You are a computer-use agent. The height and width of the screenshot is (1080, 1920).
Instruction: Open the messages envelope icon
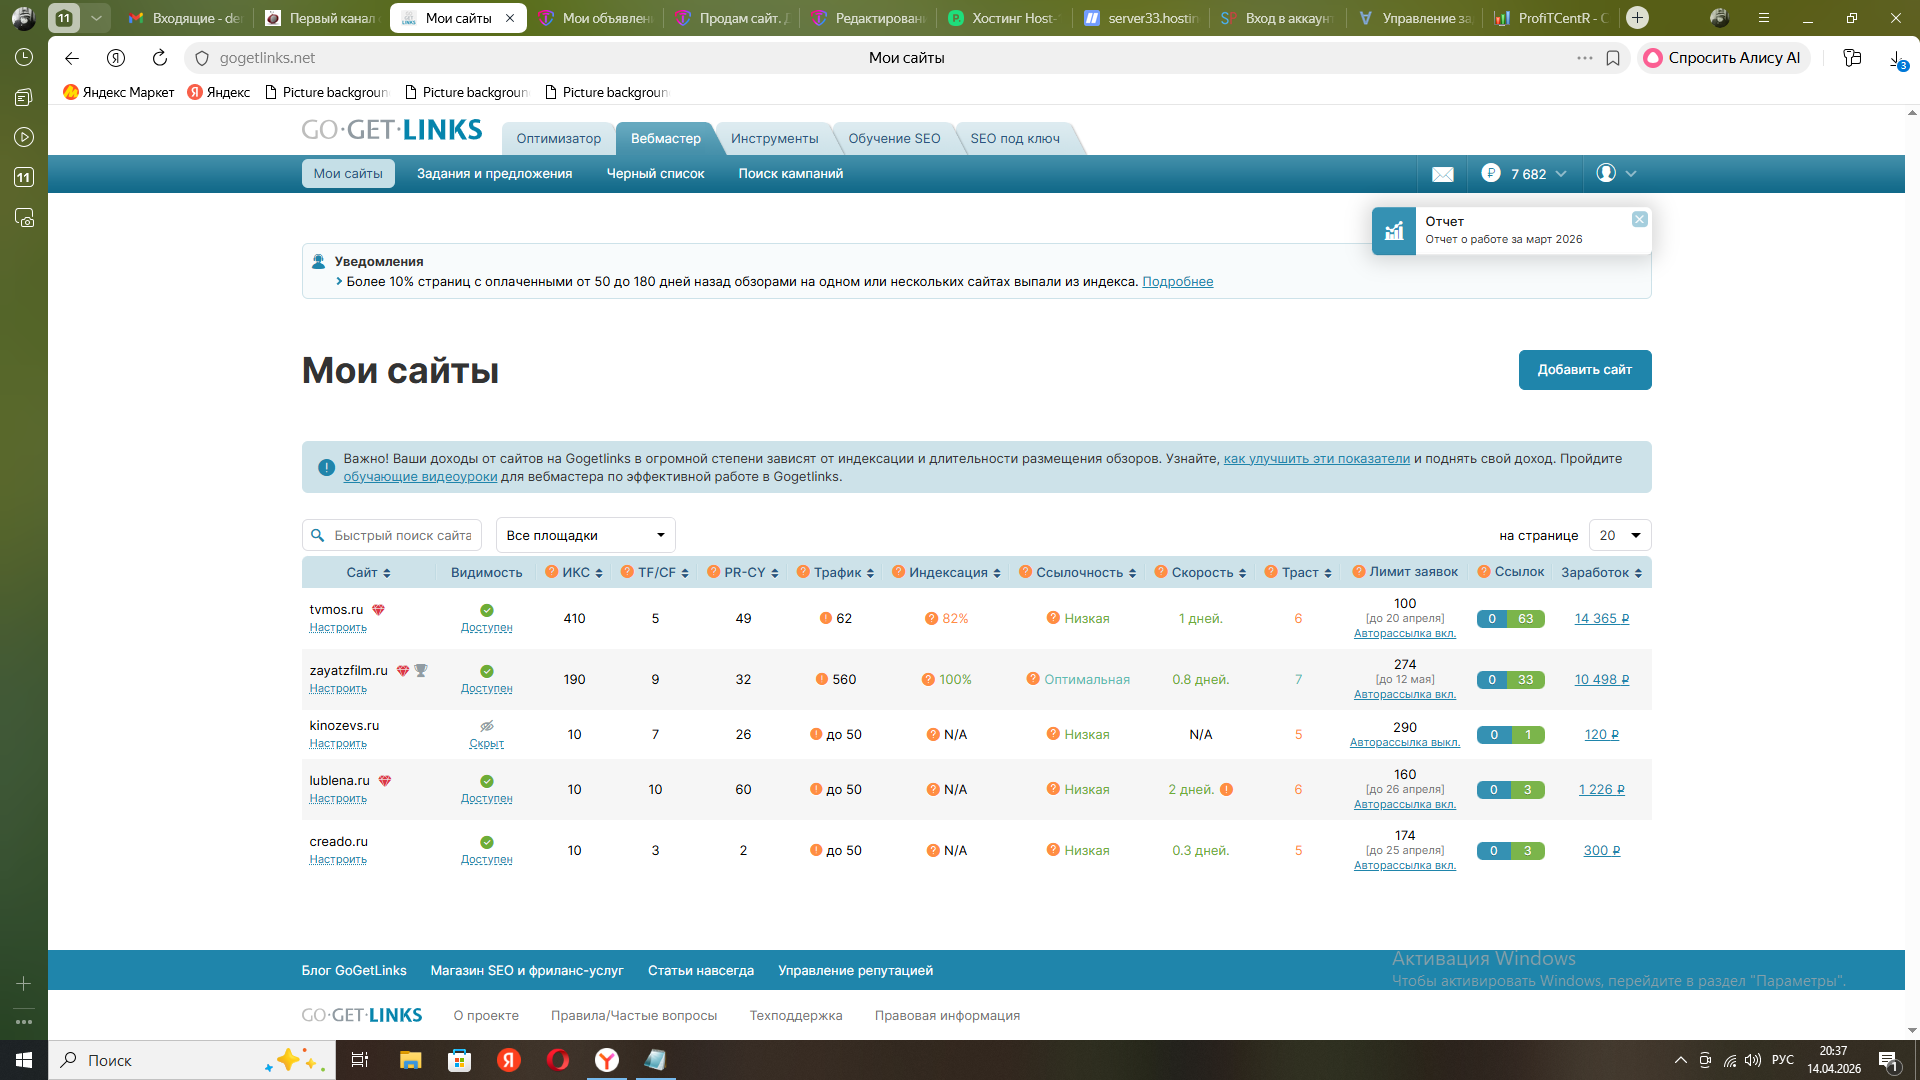click(1442, 174)
